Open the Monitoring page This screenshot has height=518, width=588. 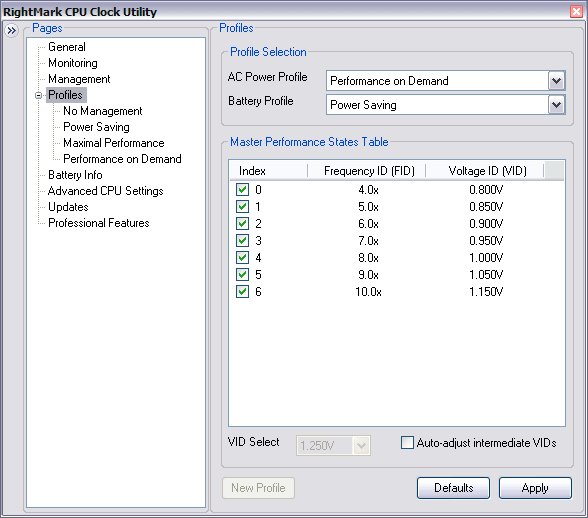tap(73, 63)
